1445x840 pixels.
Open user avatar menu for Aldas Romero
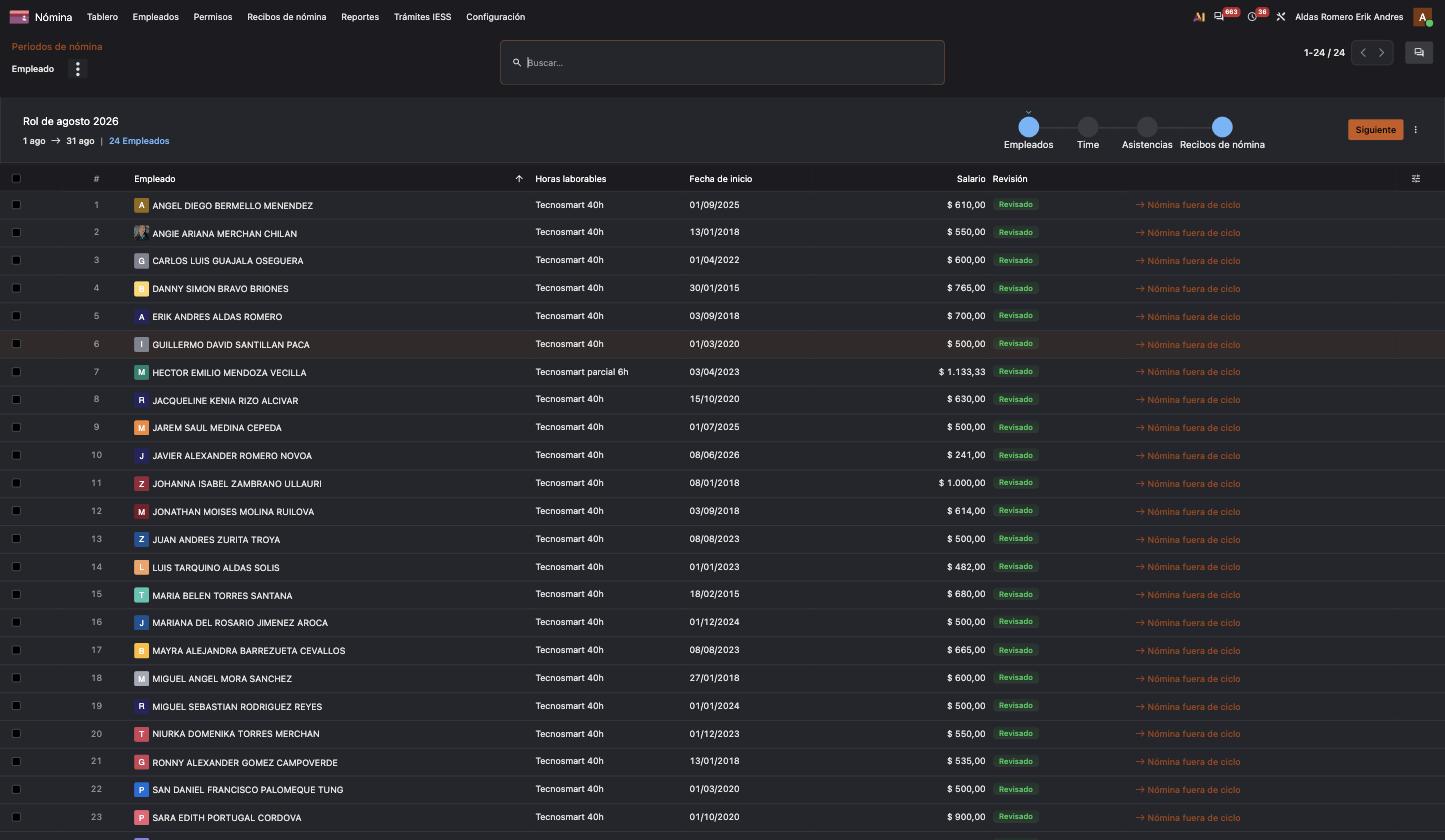click(x=1422, y=17)
